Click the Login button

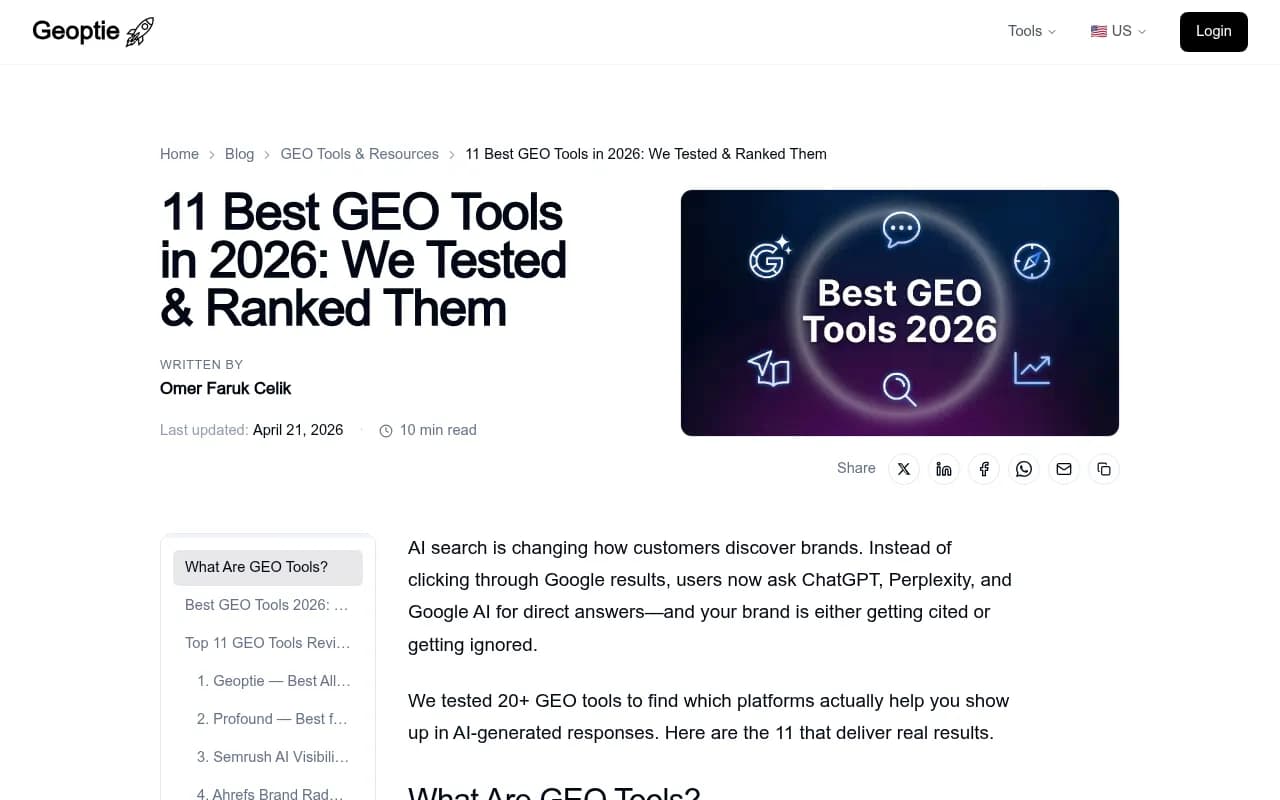coord(1213,32)
